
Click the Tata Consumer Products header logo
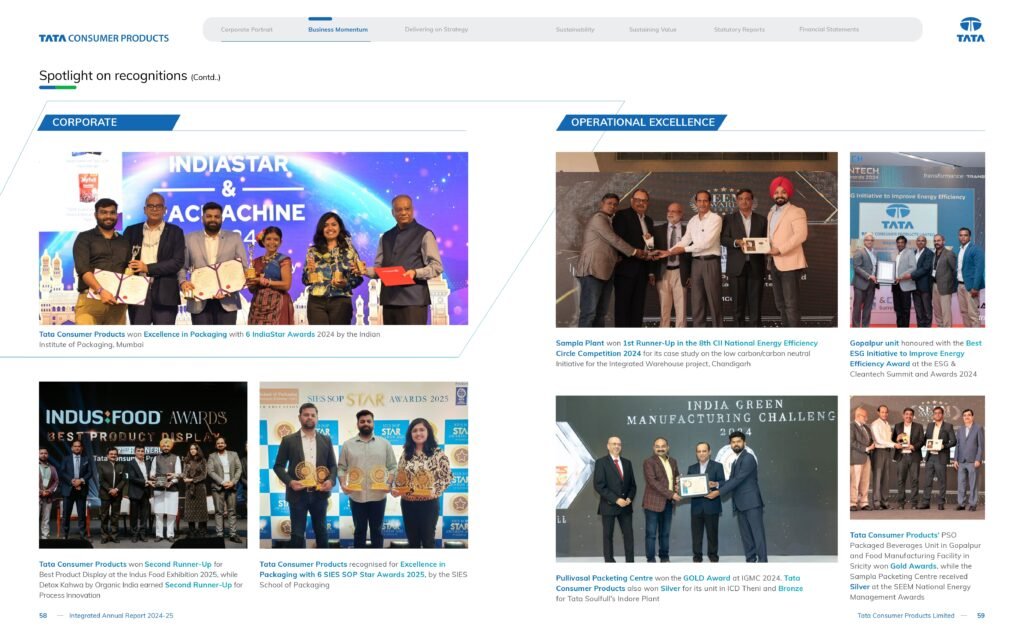(104, 39)
